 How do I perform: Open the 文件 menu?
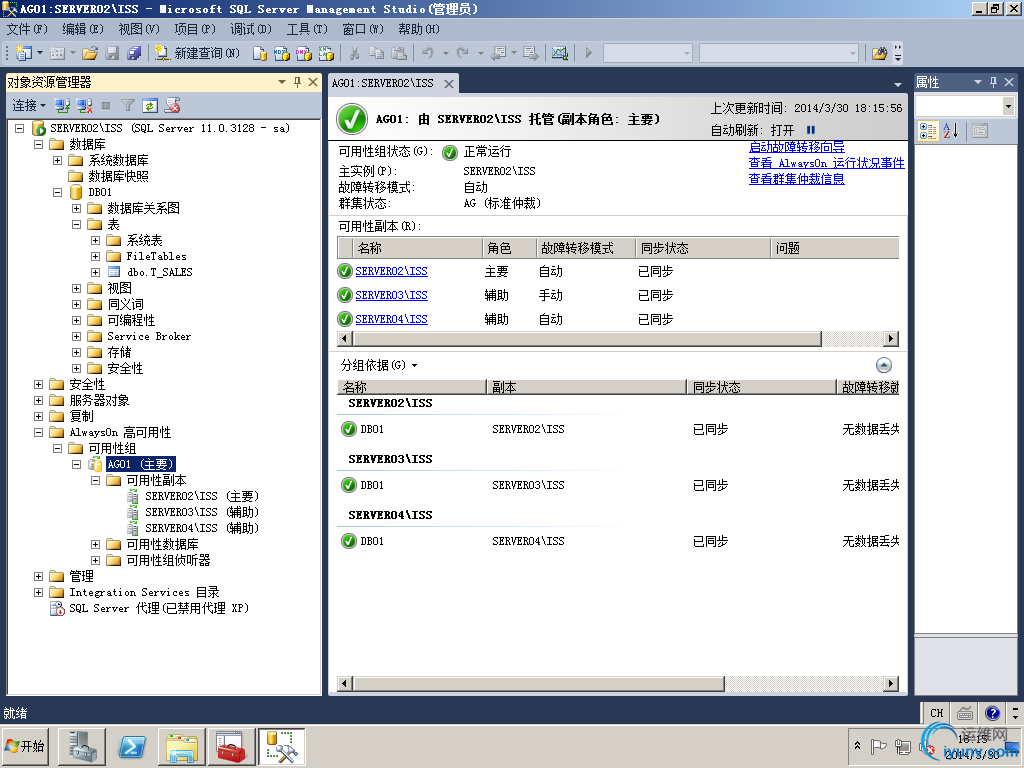pyautogui.click(x=27, y=29)
